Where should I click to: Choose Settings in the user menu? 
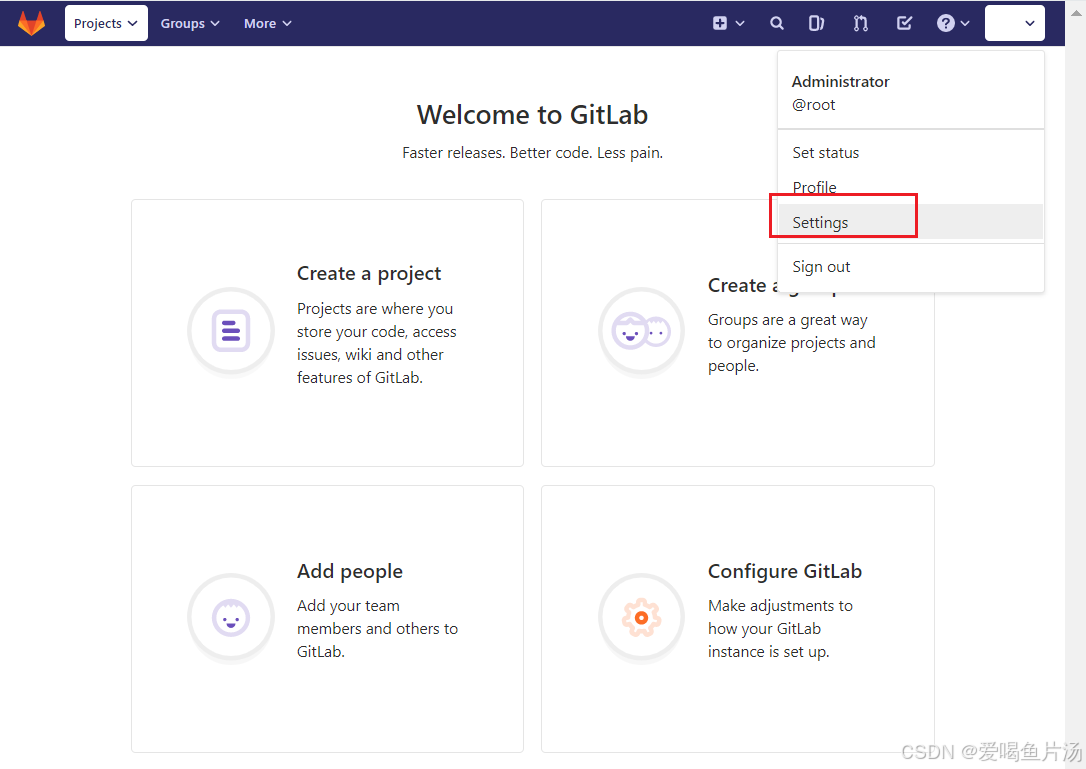(x=911, y=222)
